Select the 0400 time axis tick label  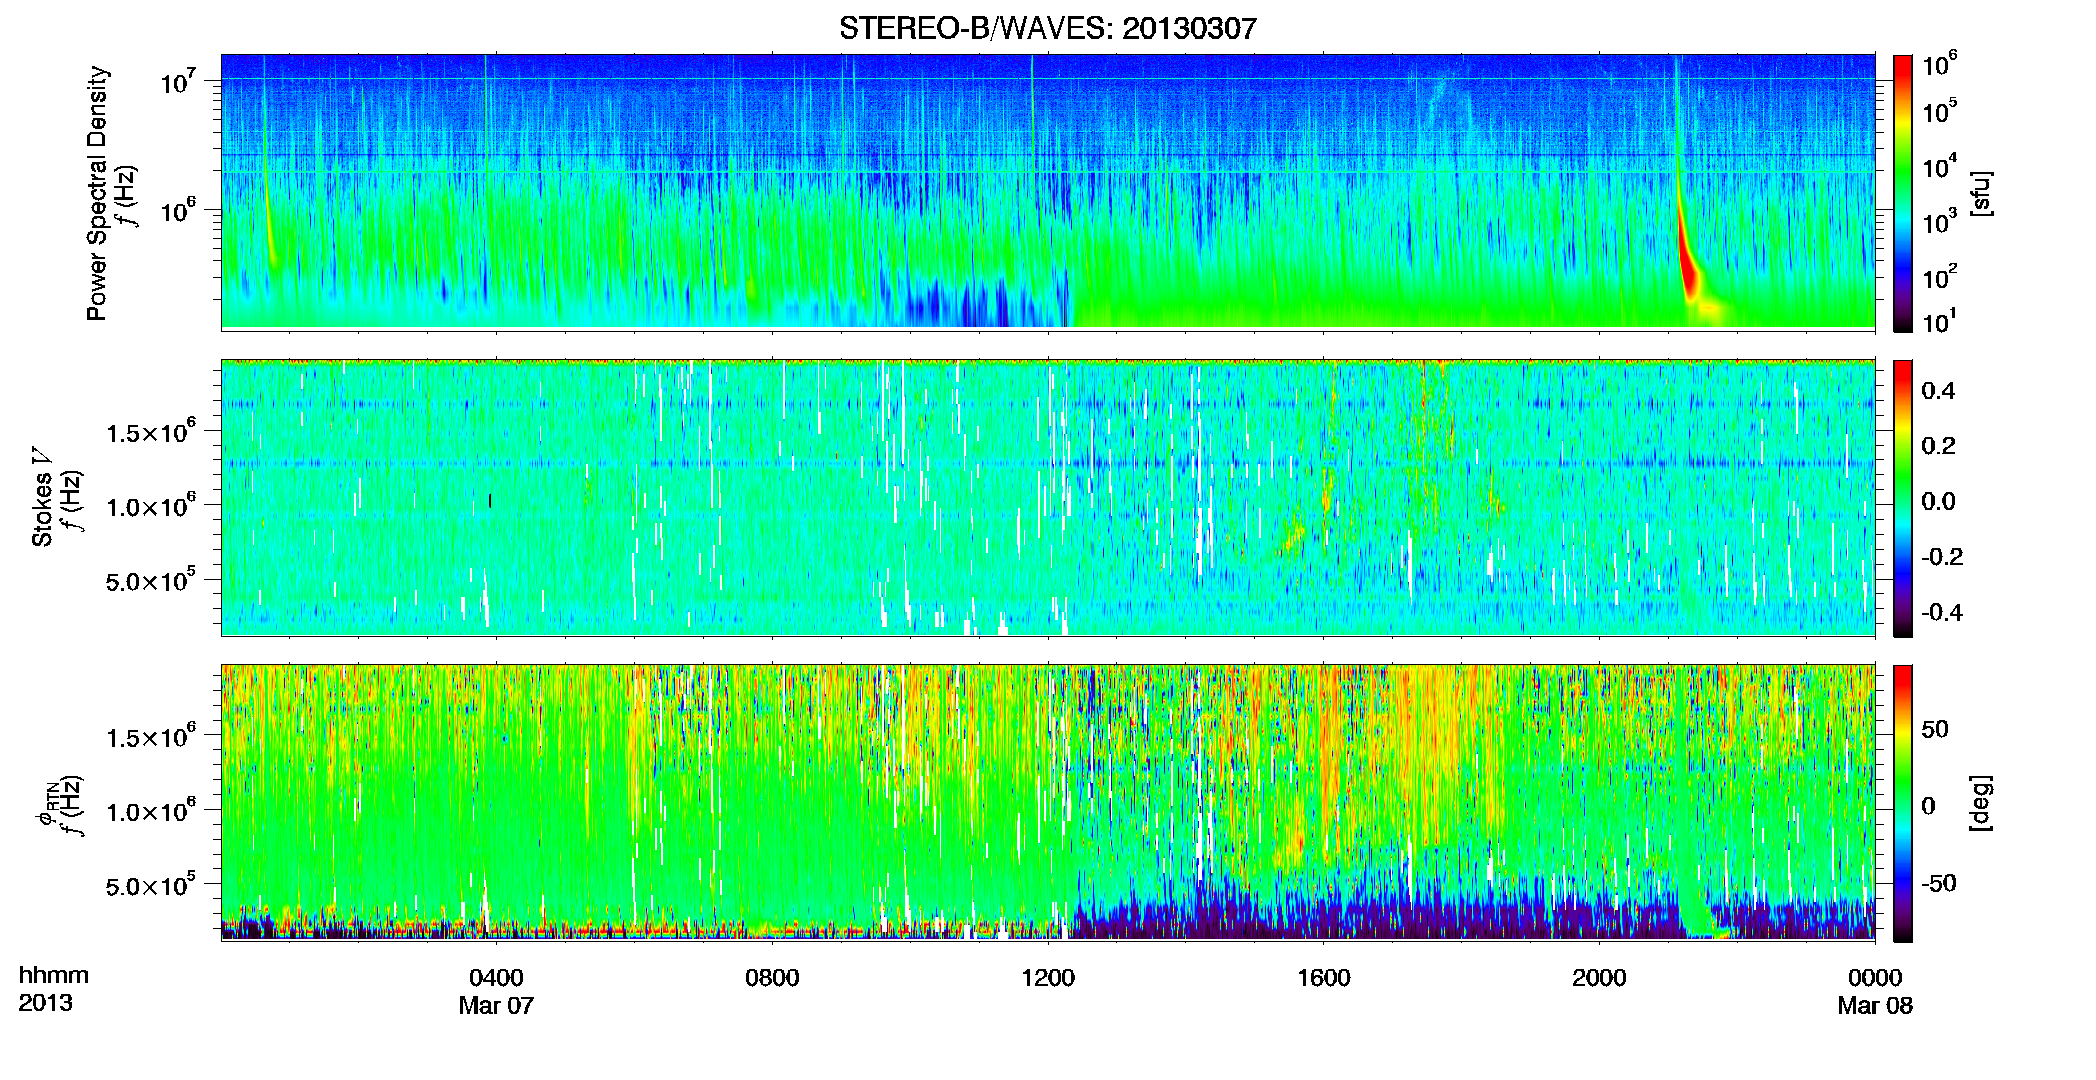coord(496,977)
